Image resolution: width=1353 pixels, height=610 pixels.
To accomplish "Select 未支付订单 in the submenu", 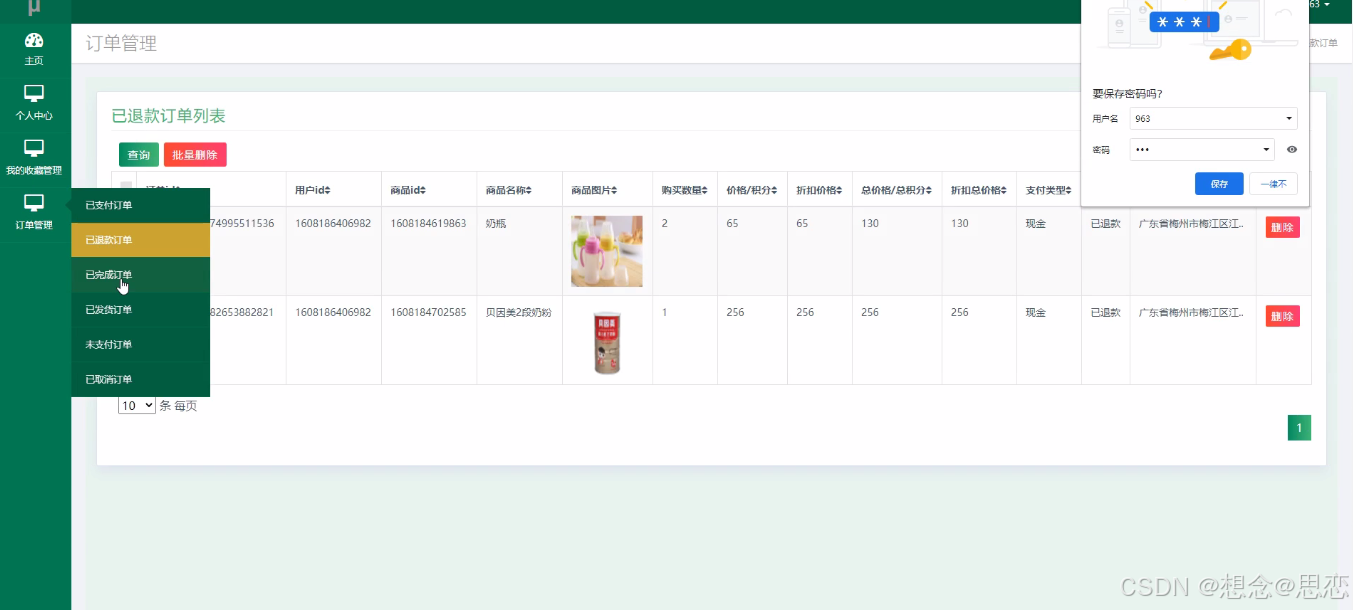I will click(140, 345).
